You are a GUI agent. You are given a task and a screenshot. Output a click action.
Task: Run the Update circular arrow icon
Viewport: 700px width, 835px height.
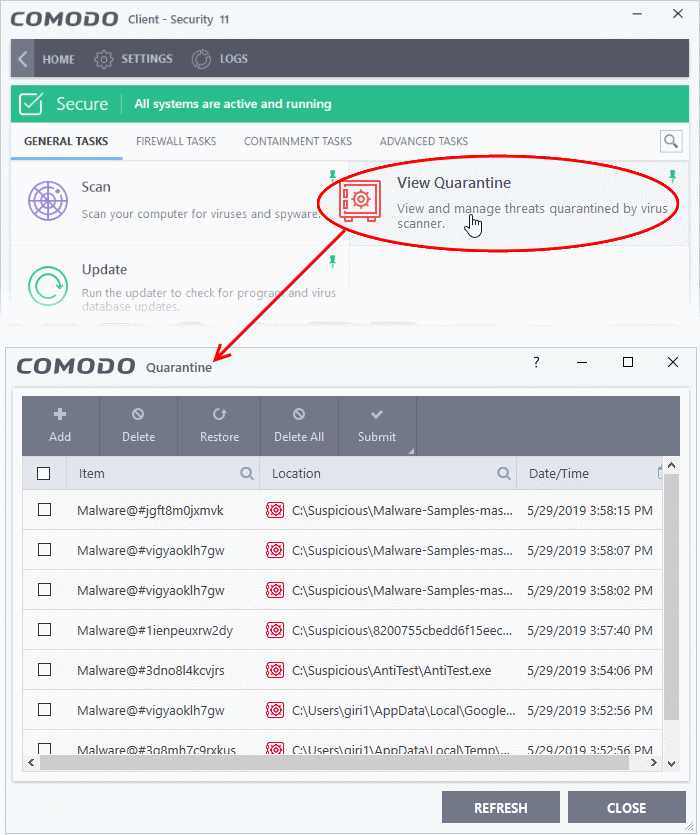click(x=48, y=286)
